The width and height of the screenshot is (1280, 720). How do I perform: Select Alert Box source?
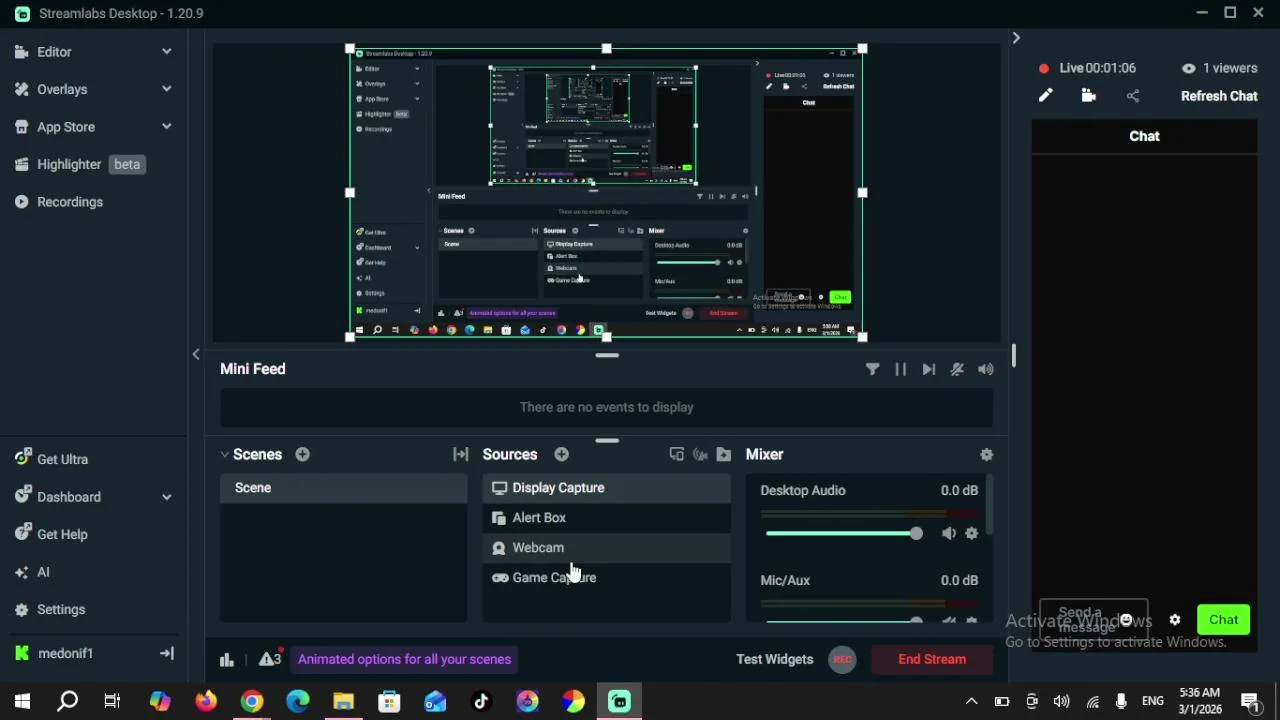click(607, 518)
